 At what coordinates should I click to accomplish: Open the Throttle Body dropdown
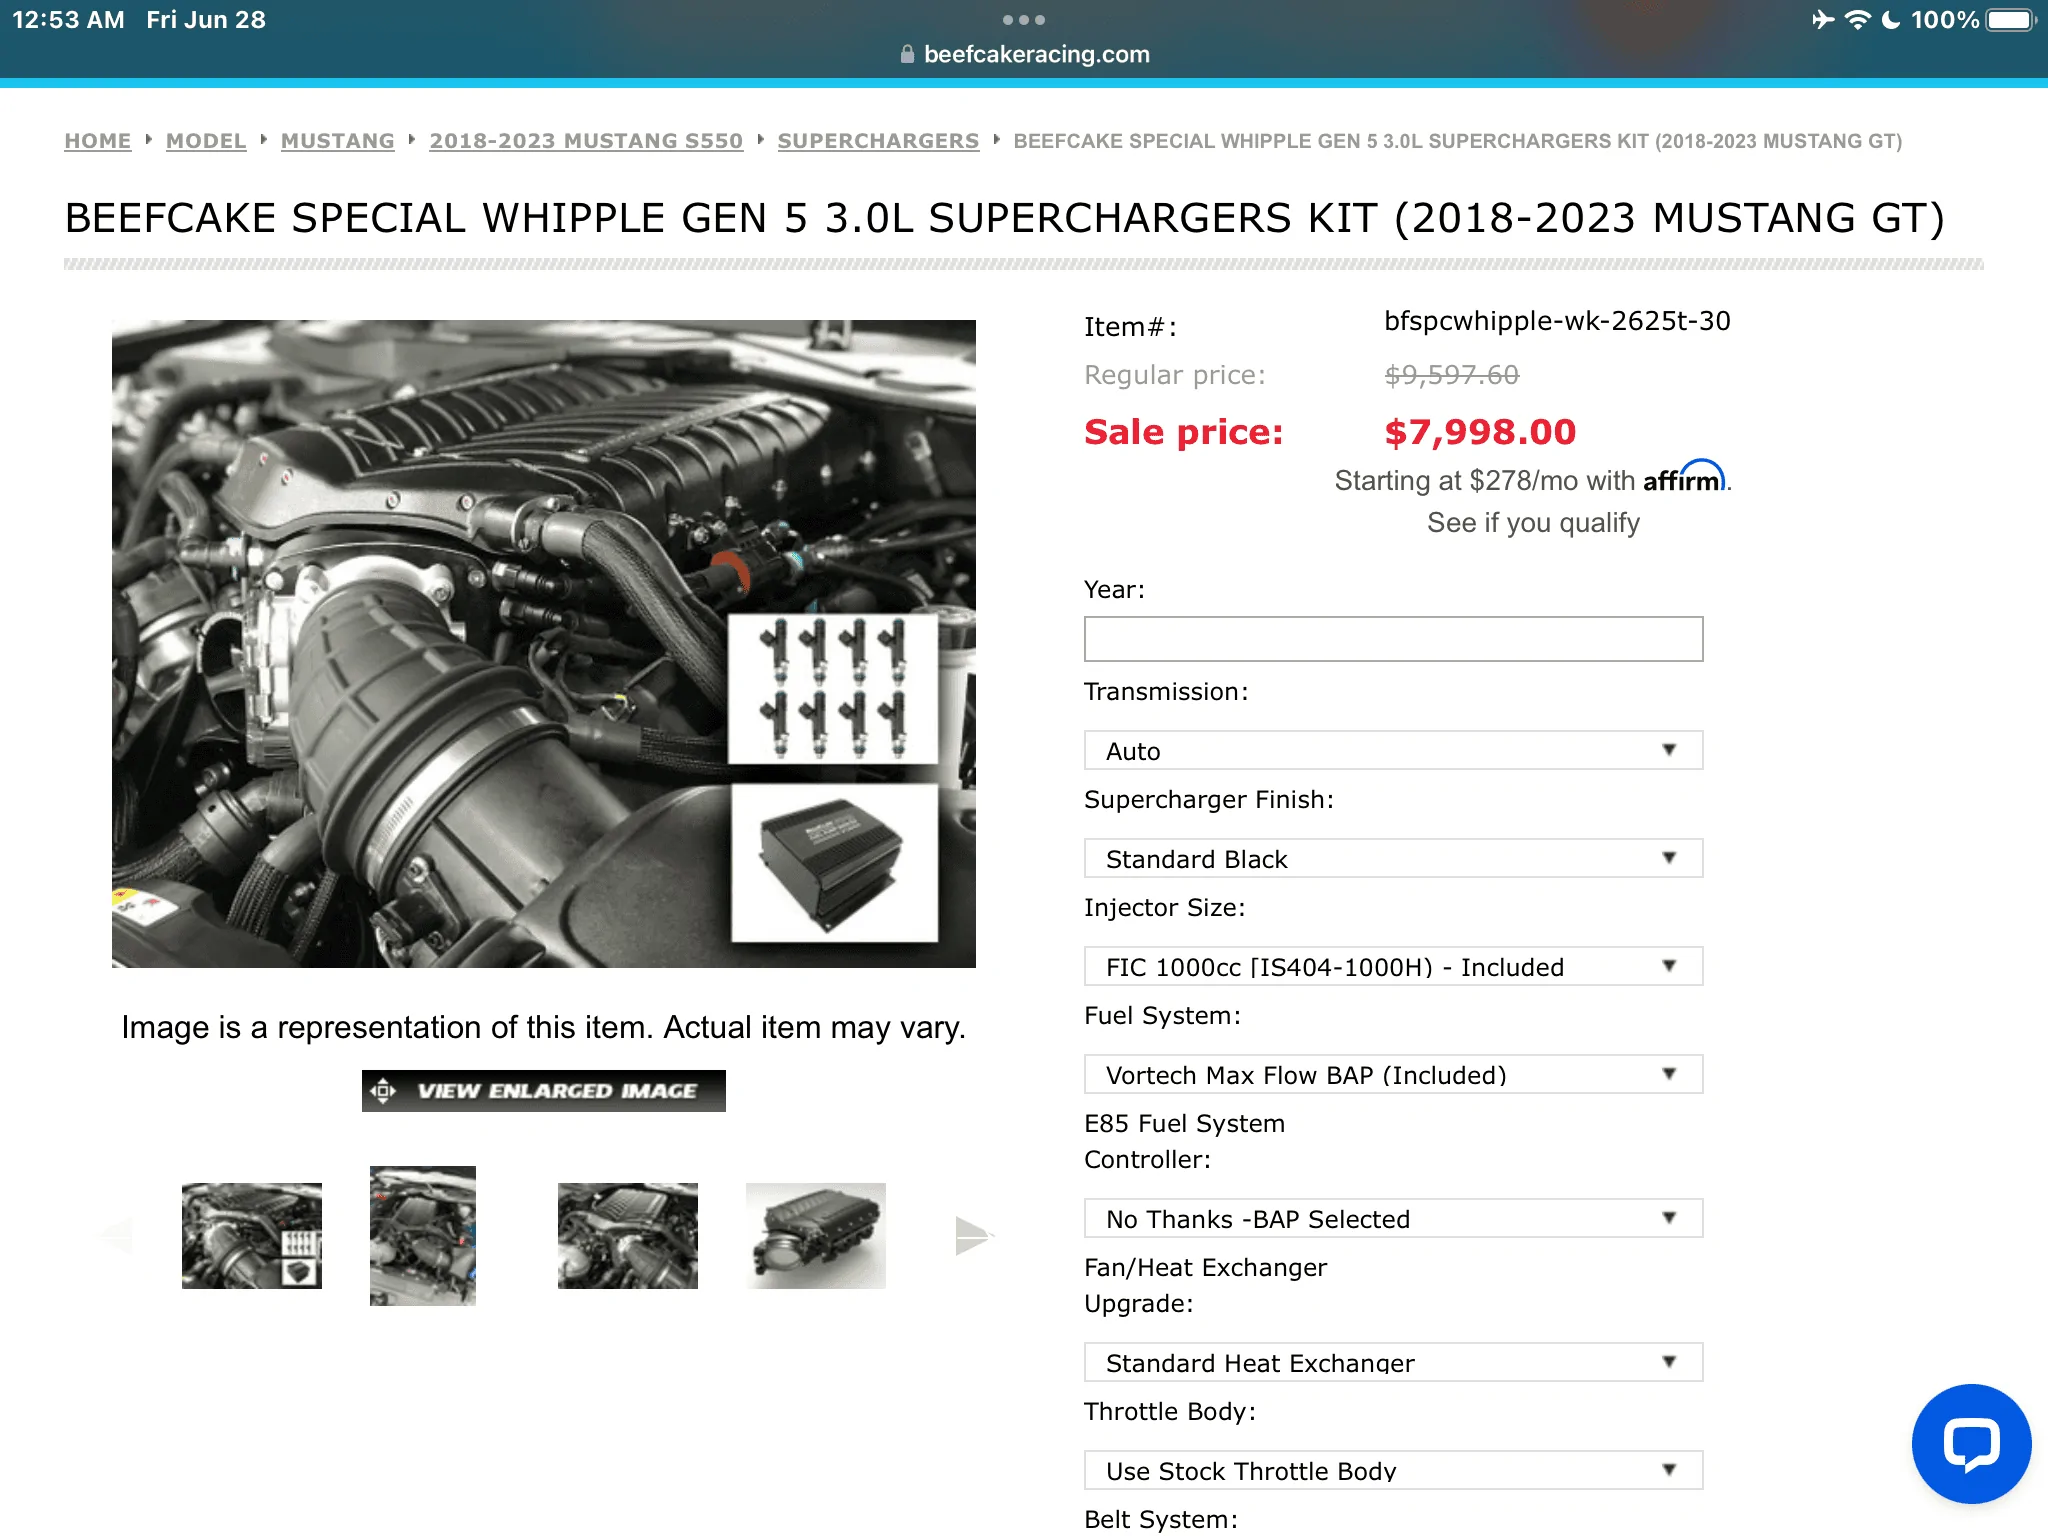[x=1393, y=1470]
